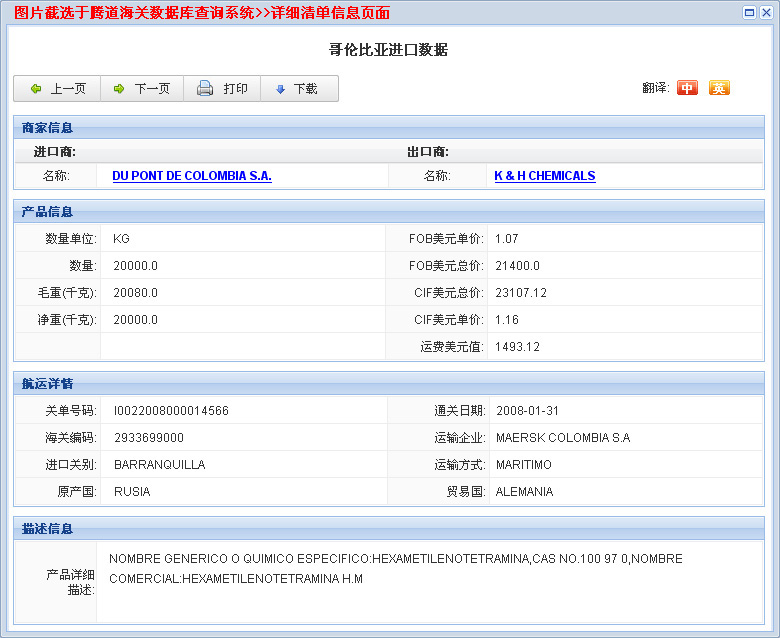780x638 pixels.
Task: Close the detail info window
Action: click(x=765, y=12)
